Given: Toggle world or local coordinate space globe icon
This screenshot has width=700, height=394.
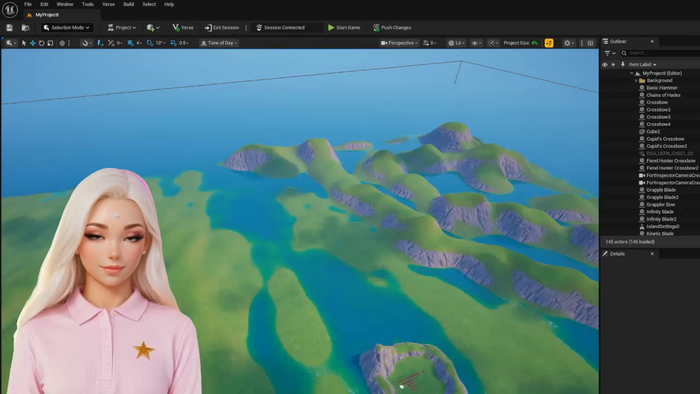Looking at the screenshot, I should pos(62,43).
